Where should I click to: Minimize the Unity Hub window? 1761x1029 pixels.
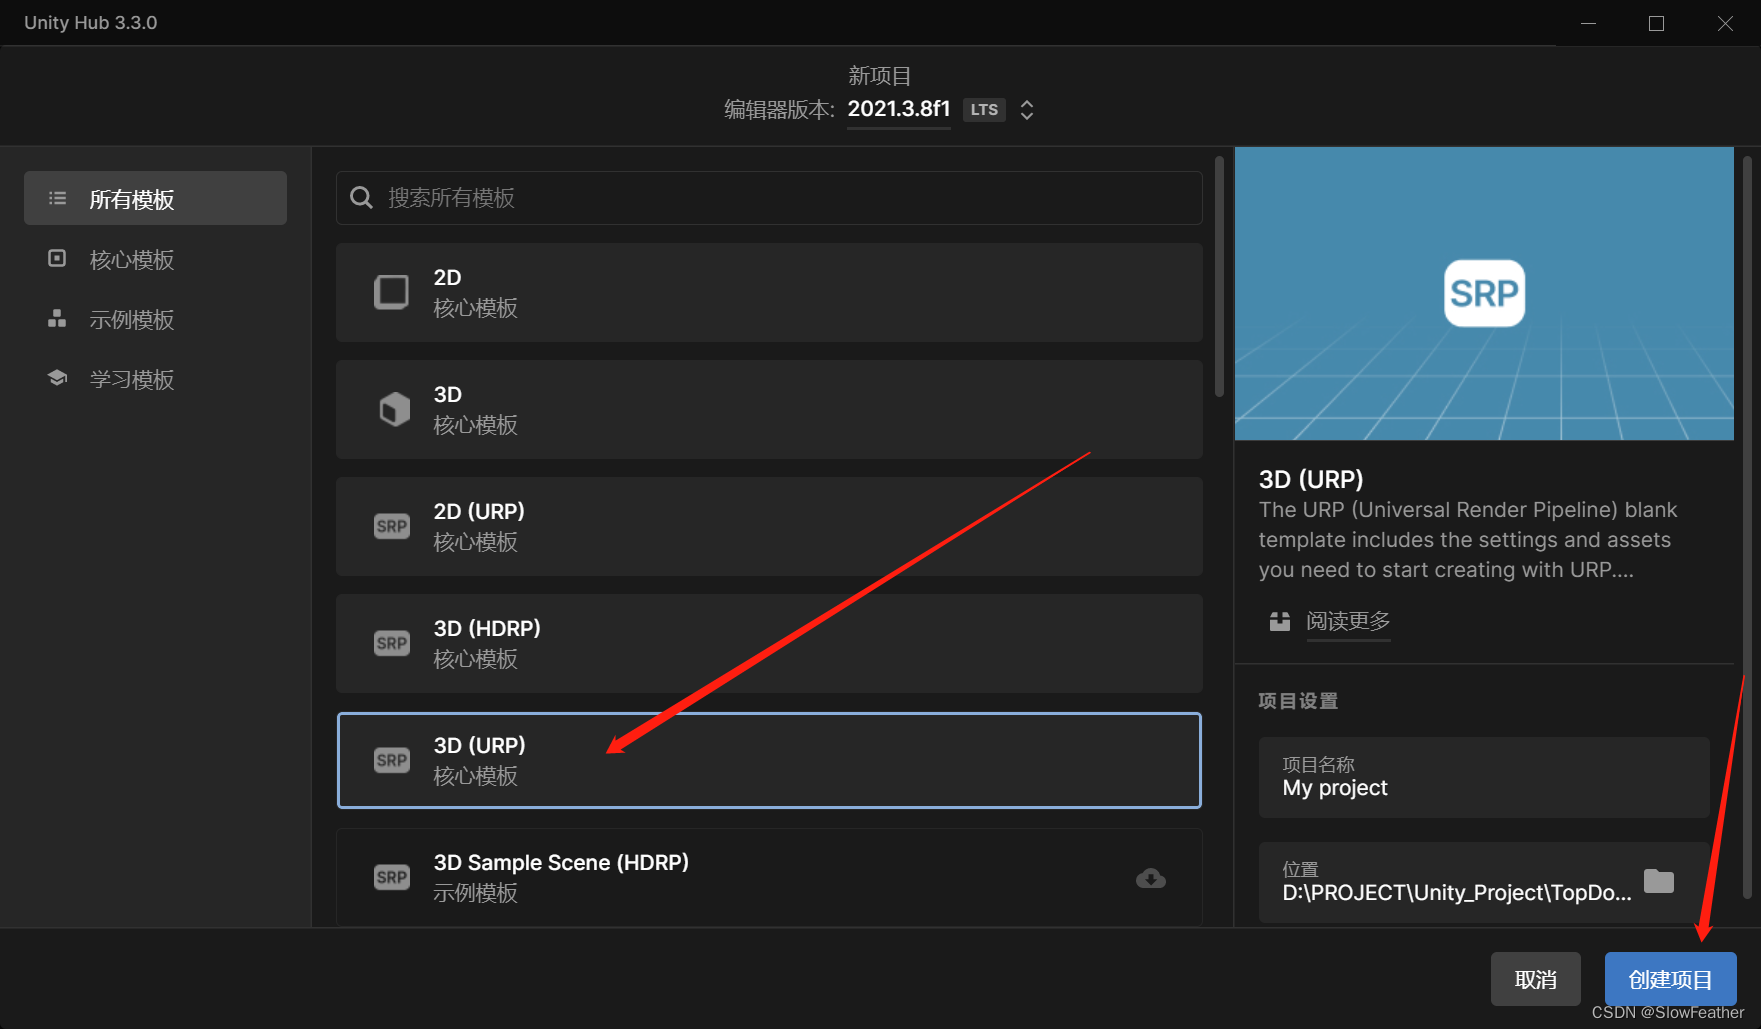pyautogui.click(x=1588, y=23)
